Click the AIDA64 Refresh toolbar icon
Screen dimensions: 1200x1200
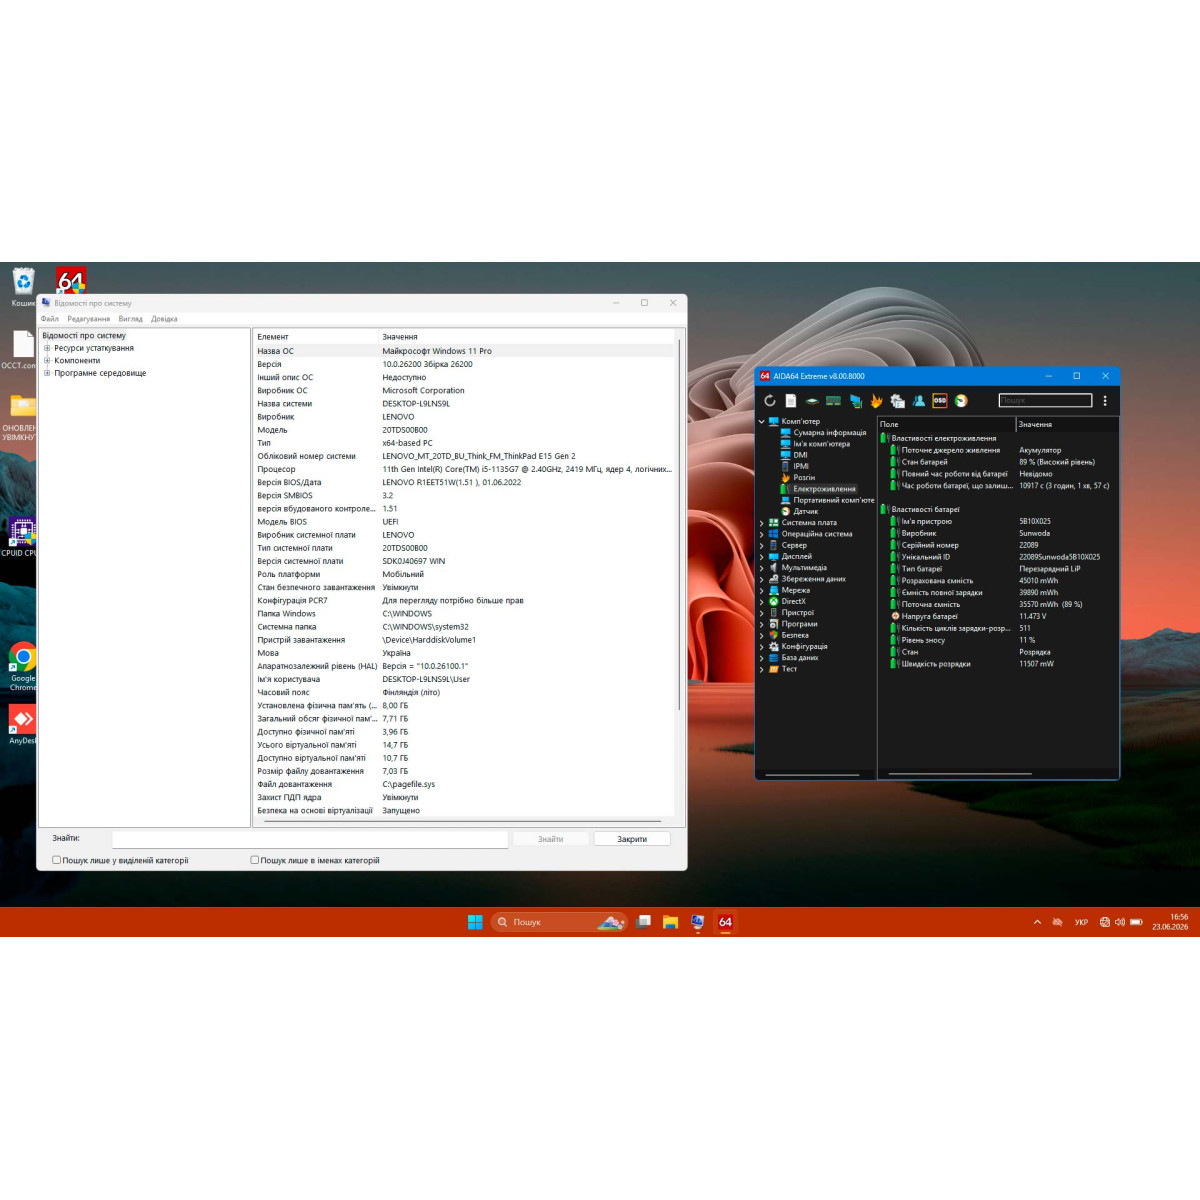point(770,401)
